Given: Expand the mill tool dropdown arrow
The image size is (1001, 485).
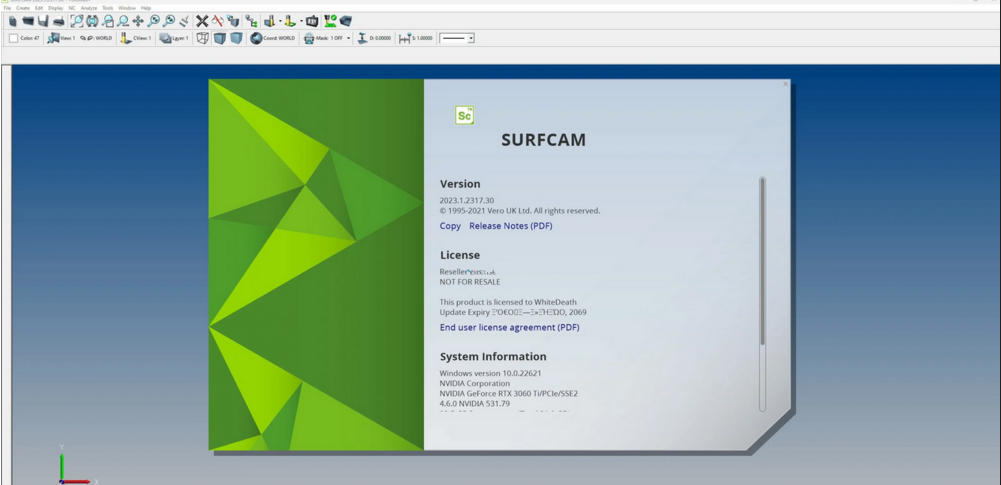Looking at the screenshot, I should click(x=280, y=21).
